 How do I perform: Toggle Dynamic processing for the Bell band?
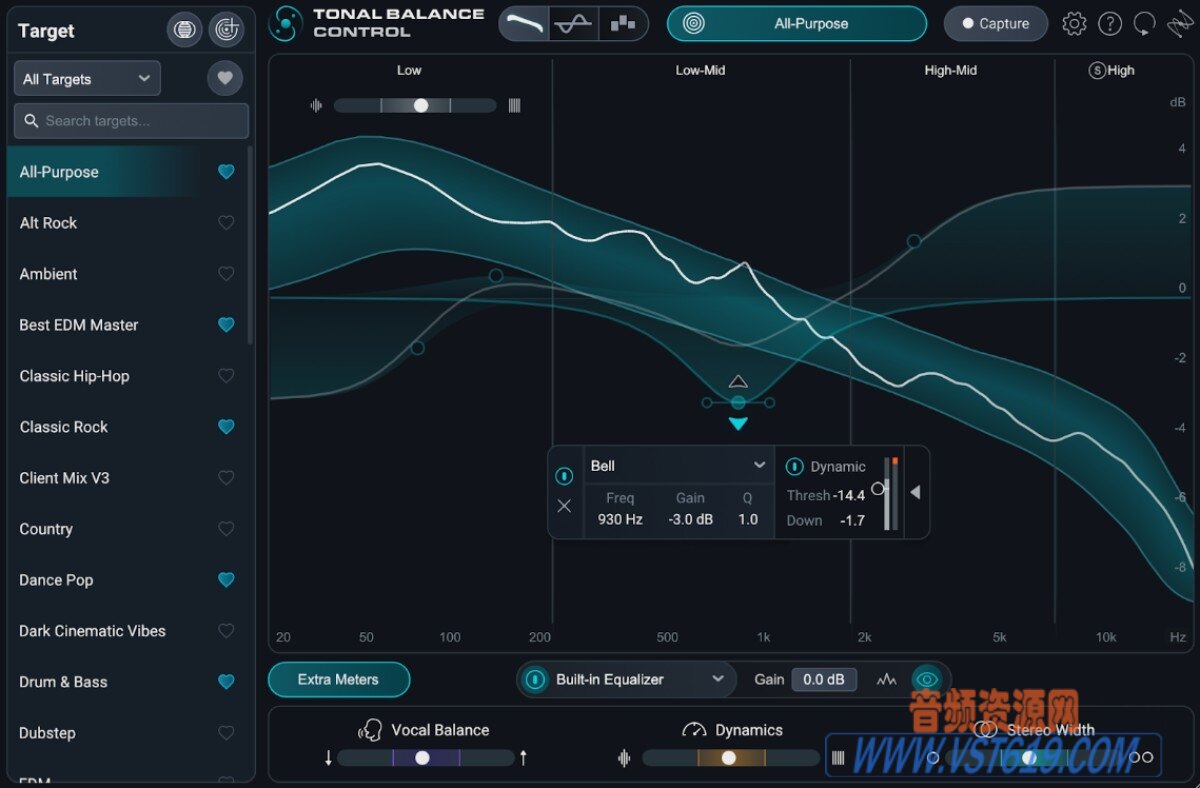794,466
